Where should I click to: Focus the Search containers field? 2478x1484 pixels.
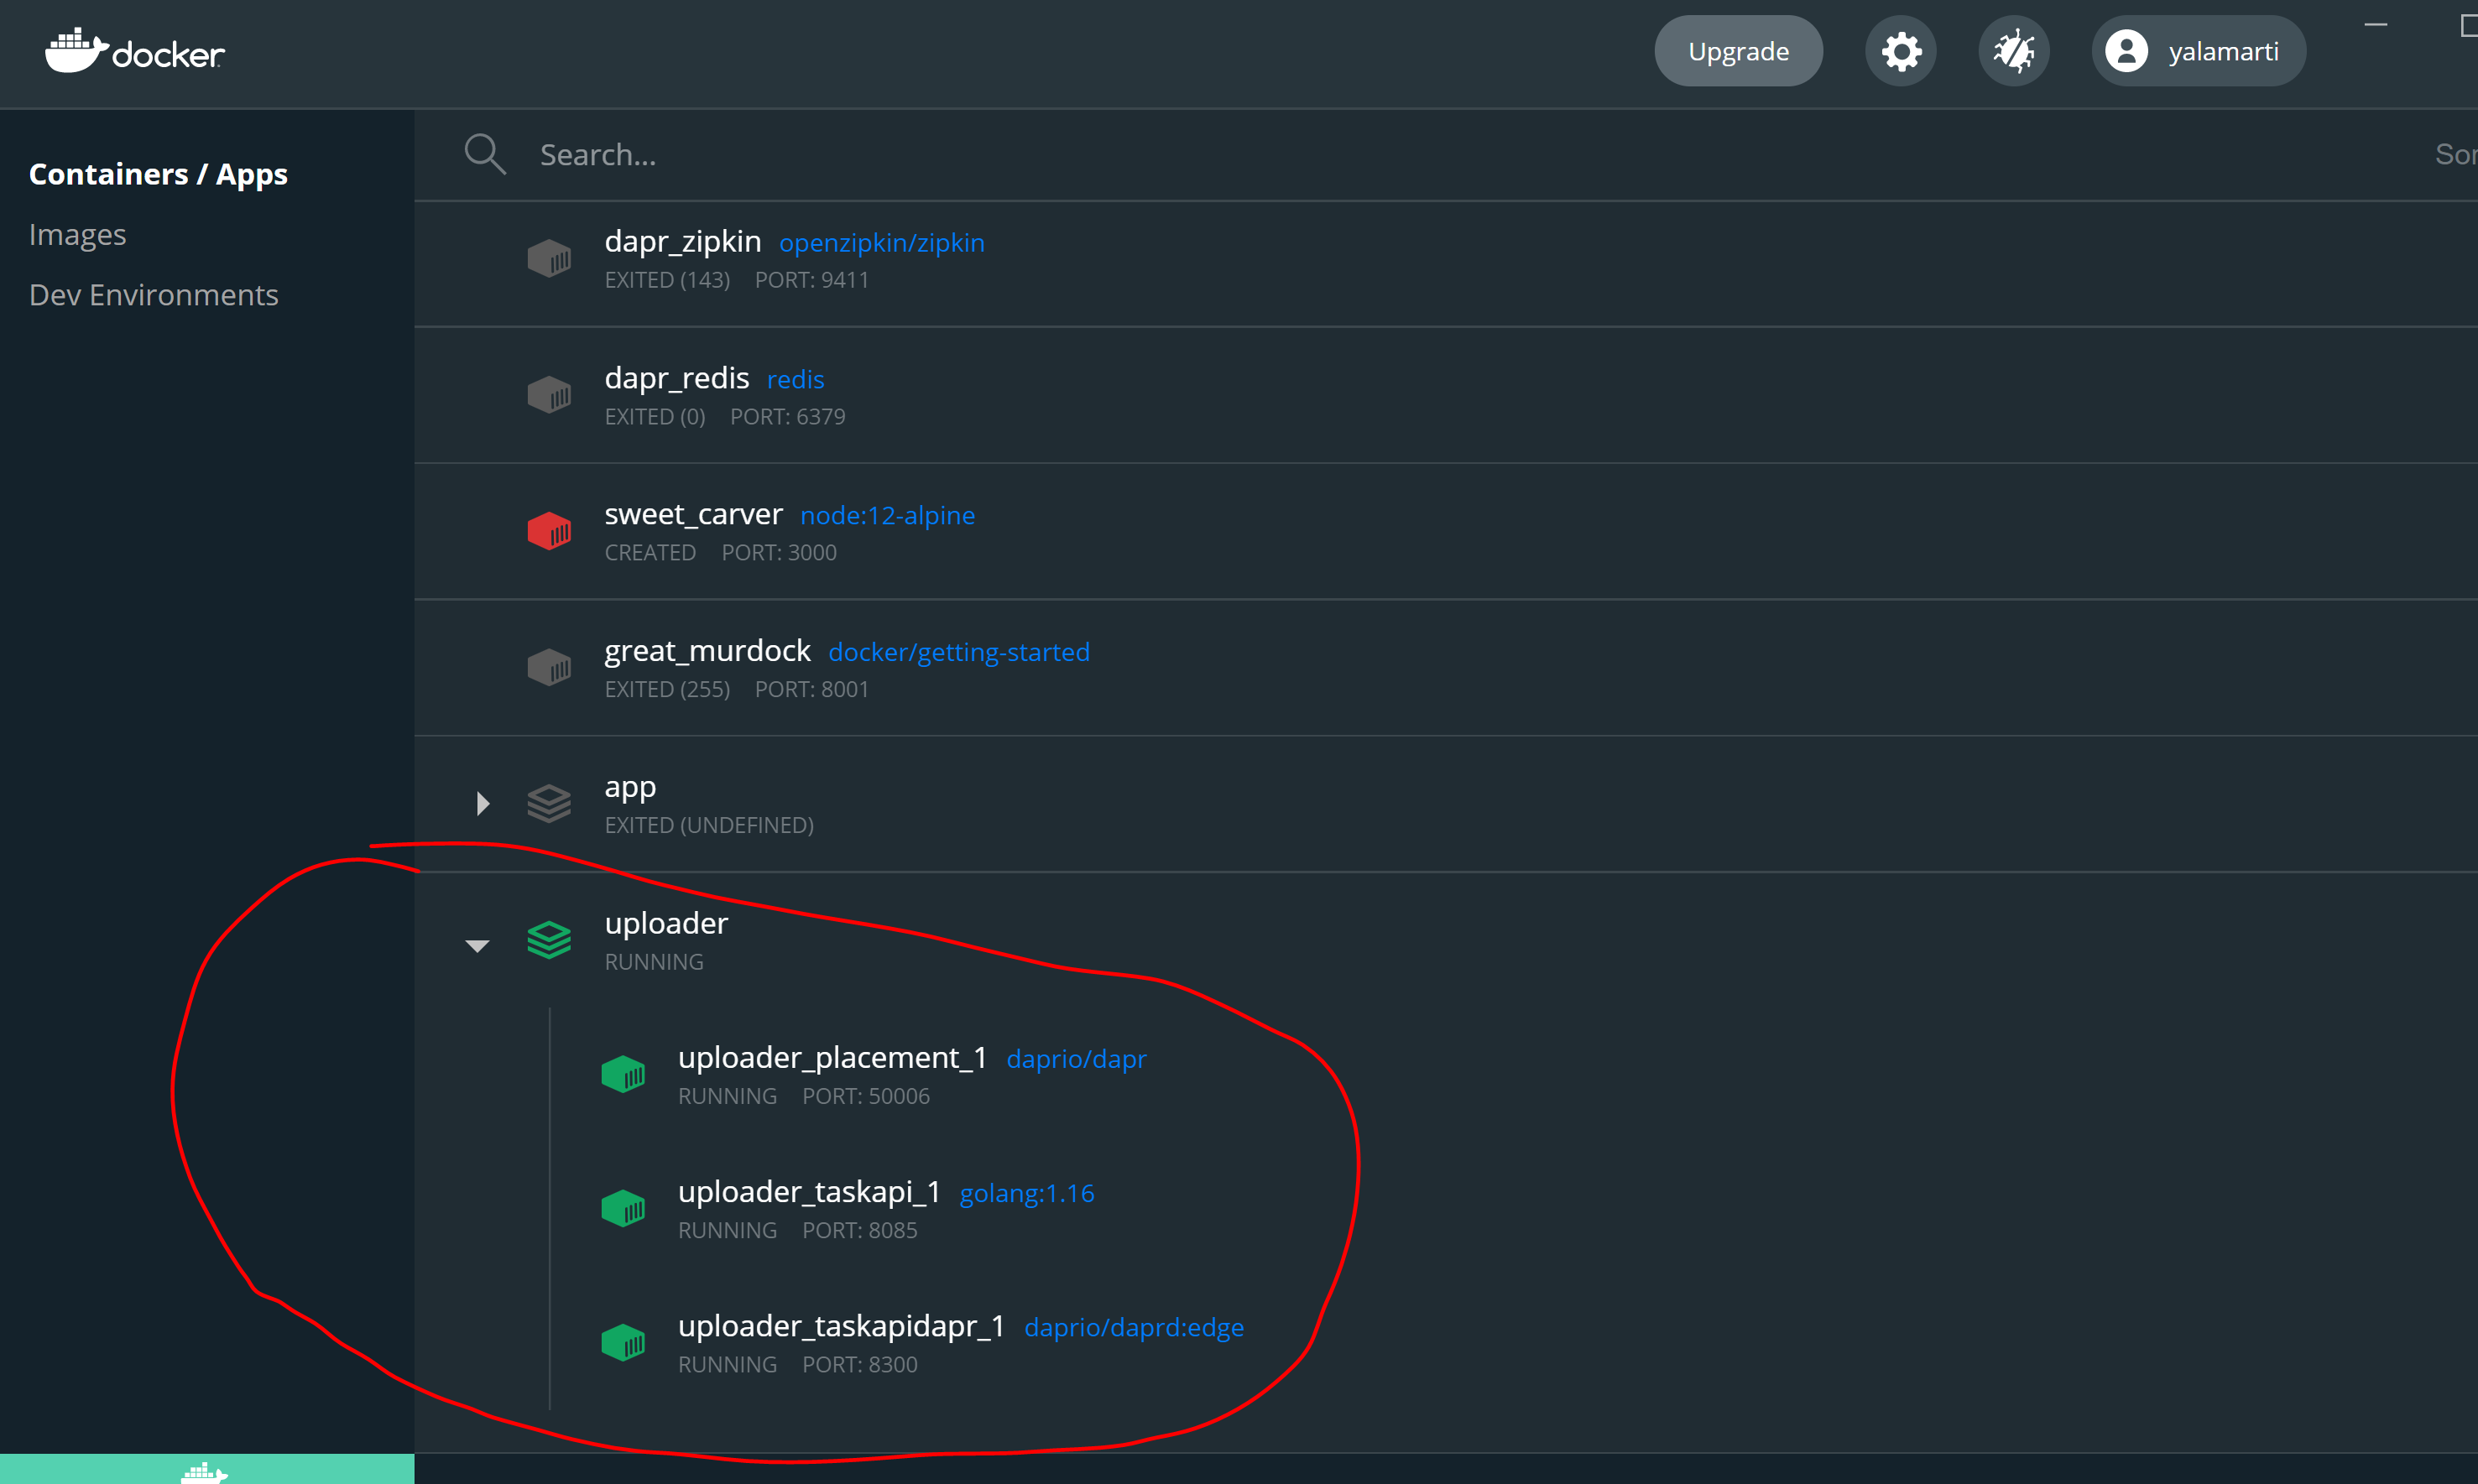(x=900, y=155)
